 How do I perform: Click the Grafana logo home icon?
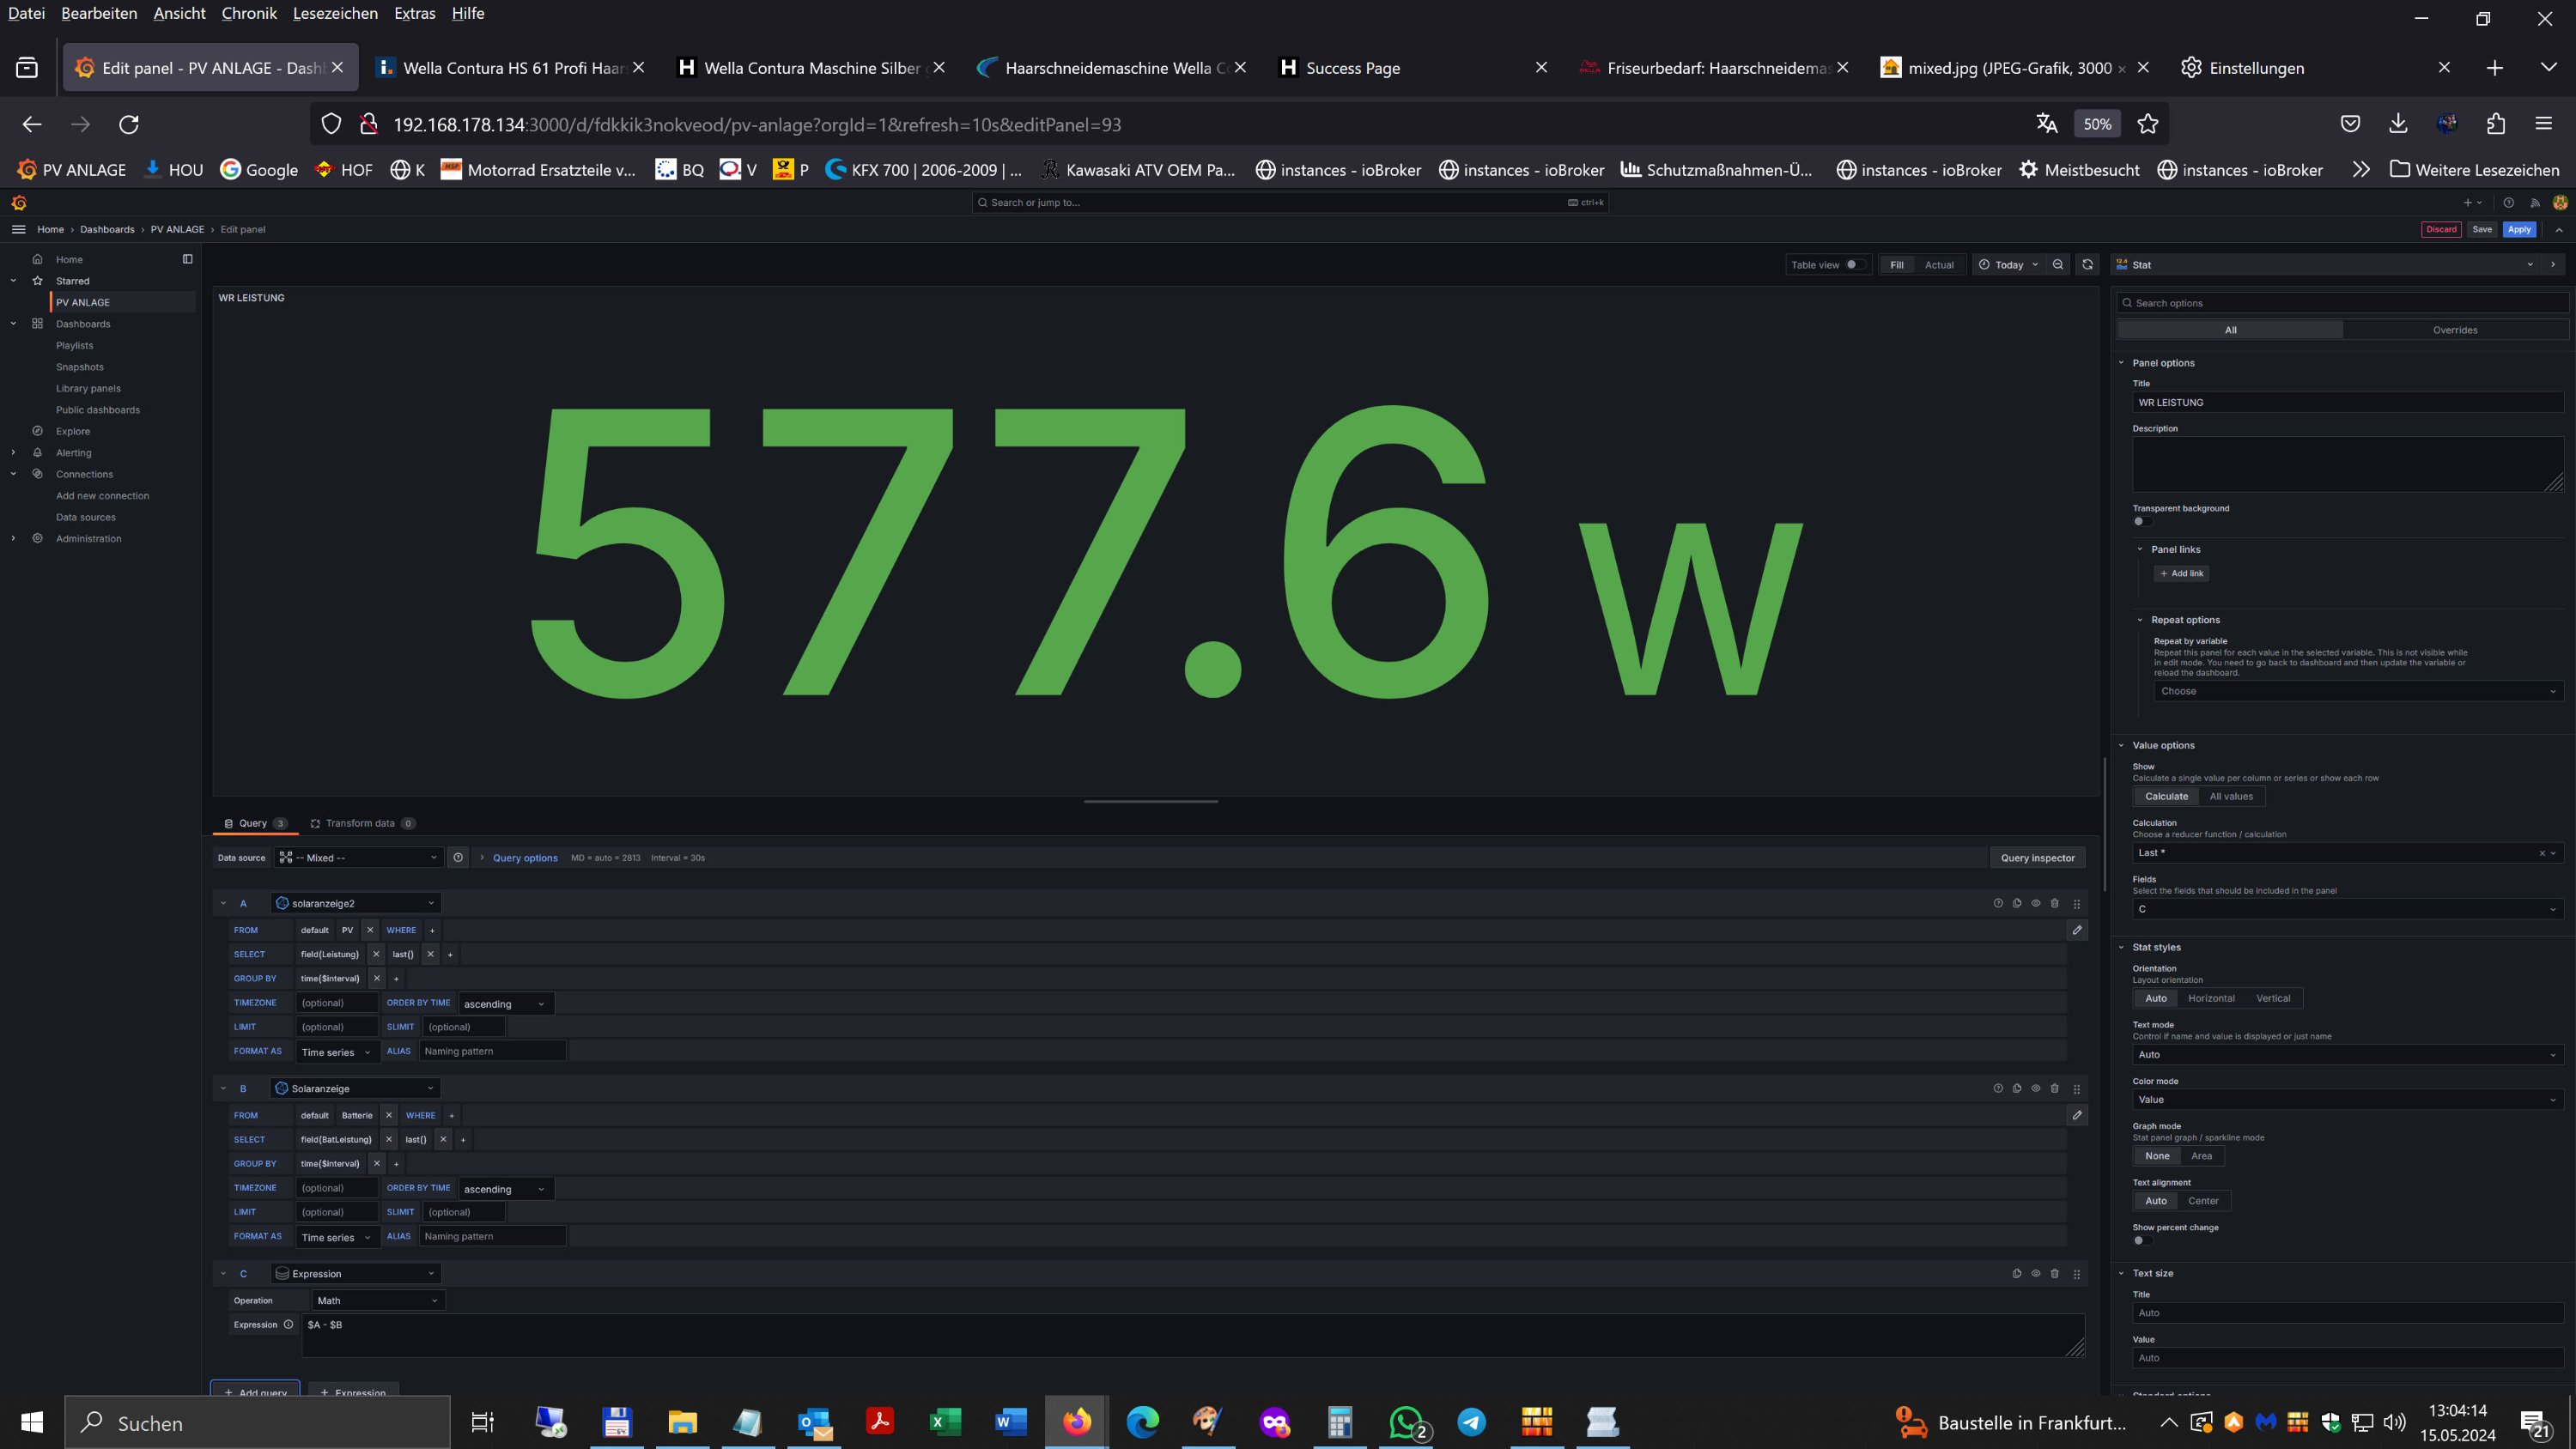coord(19,203)
